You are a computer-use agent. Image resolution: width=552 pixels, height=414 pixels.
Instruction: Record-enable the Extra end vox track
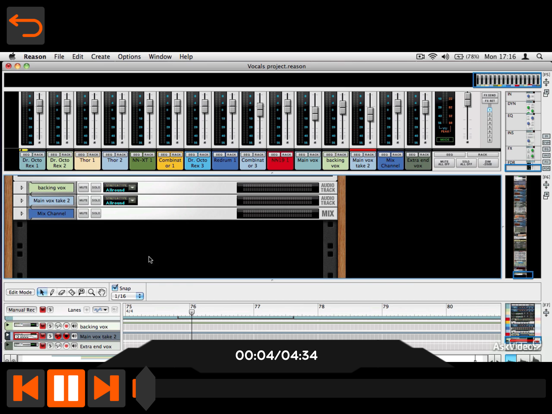(66, 346)
